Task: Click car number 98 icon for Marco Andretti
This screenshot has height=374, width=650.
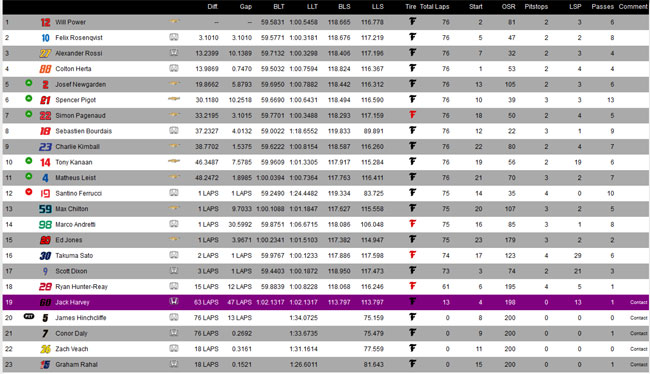Action: [x=45, y=225]
